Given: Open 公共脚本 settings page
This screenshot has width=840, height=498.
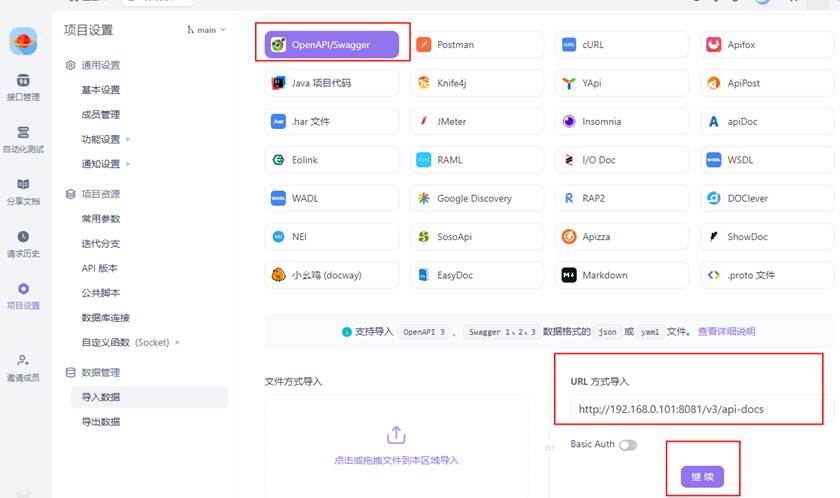Looking at the screenshot, I should (x=101, y=293).
